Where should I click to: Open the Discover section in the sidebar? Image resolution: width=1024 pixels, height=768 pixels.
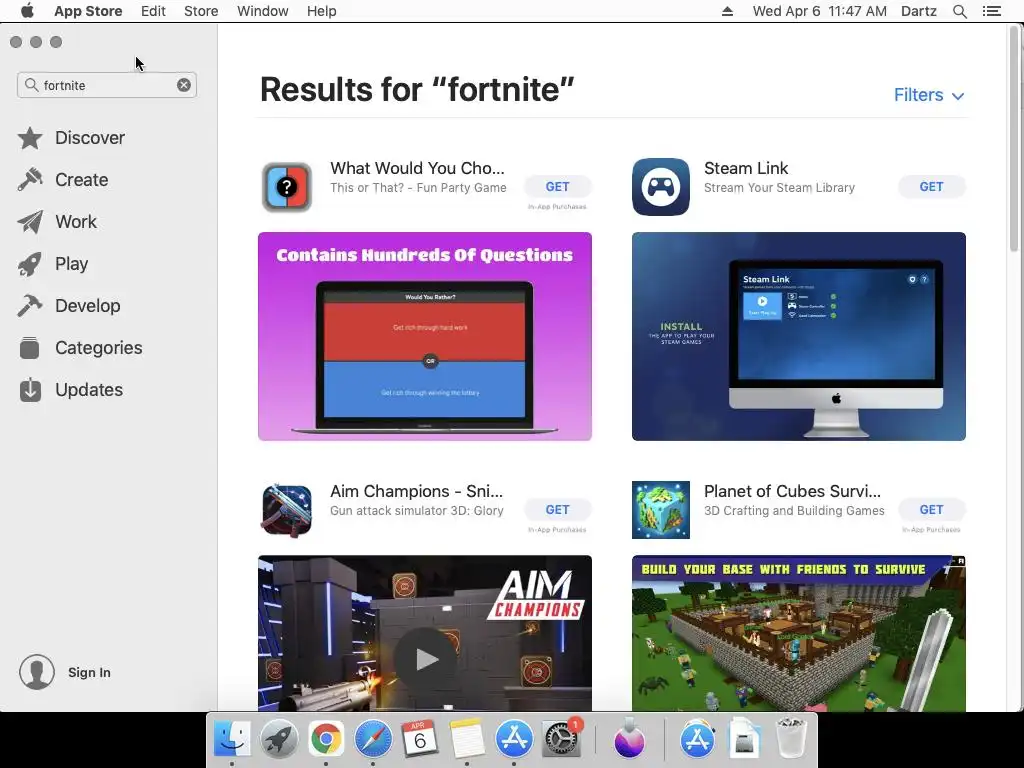[72, 138]
